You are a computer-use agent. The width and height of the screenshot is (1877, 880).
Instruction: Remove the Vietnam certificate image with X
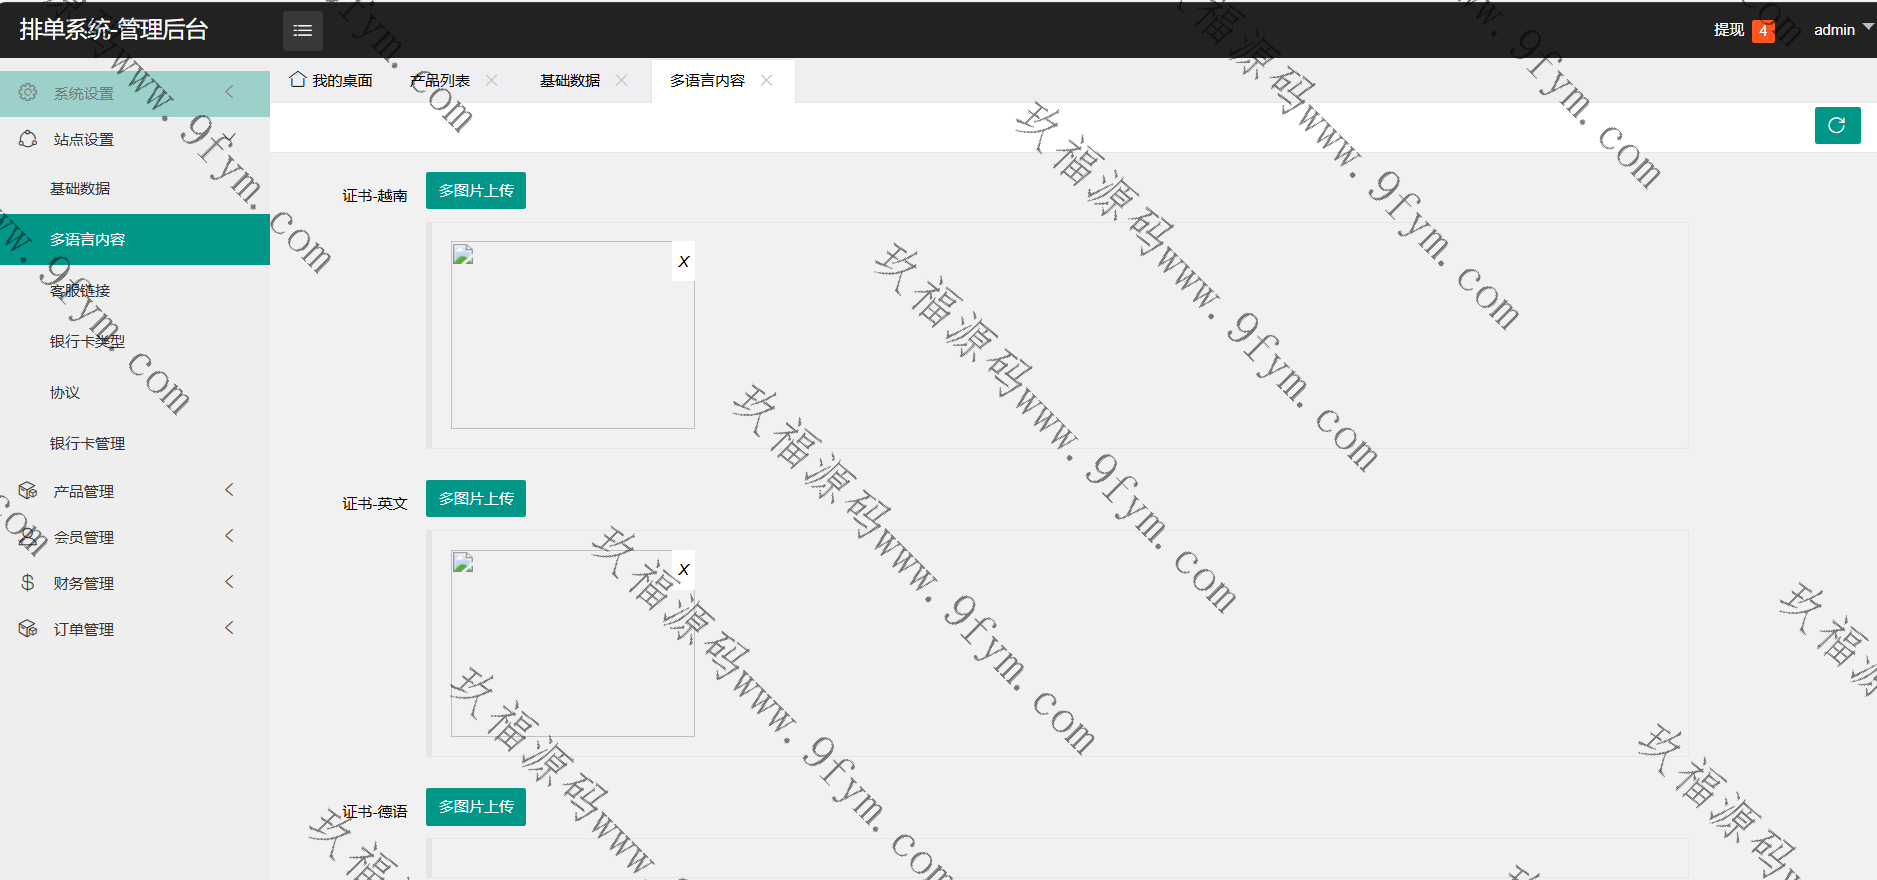pos(683,262)
